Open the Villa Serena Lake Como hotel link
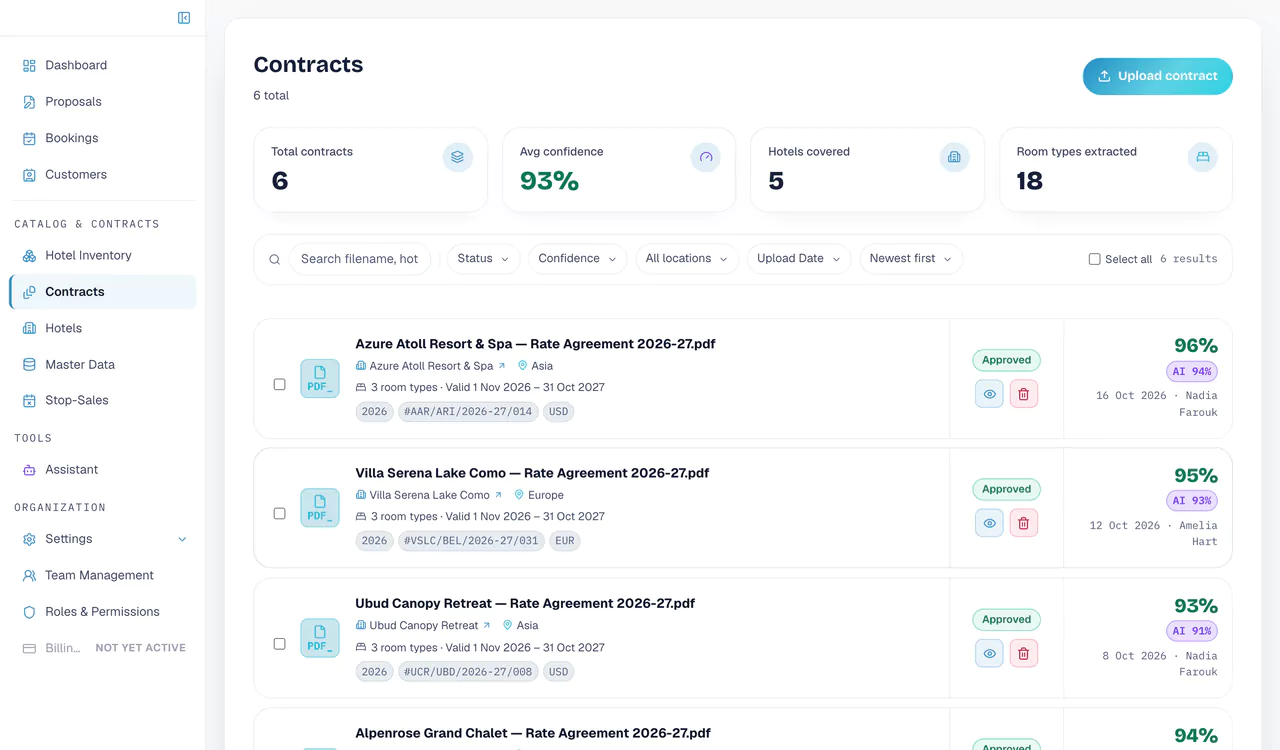Image resolution: width=1280 pixels, height=750 pixels. 431,495
